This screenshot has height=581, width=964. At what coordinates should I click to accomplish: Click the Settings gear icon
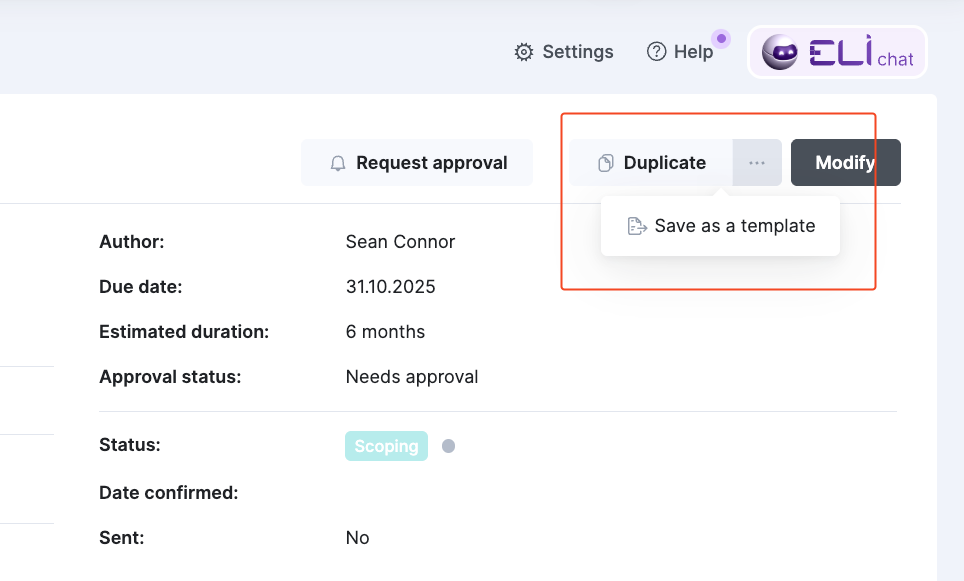pos(523,52)
